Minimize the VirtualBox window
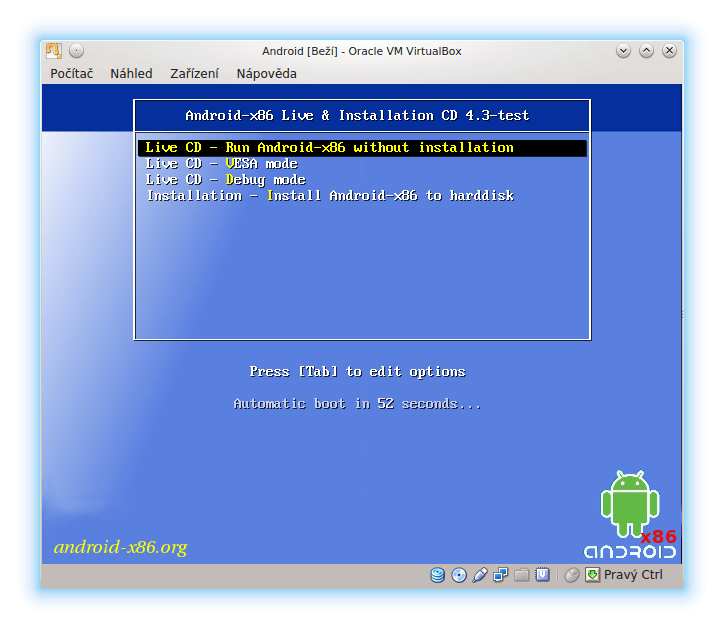 (x=623, y=51)
